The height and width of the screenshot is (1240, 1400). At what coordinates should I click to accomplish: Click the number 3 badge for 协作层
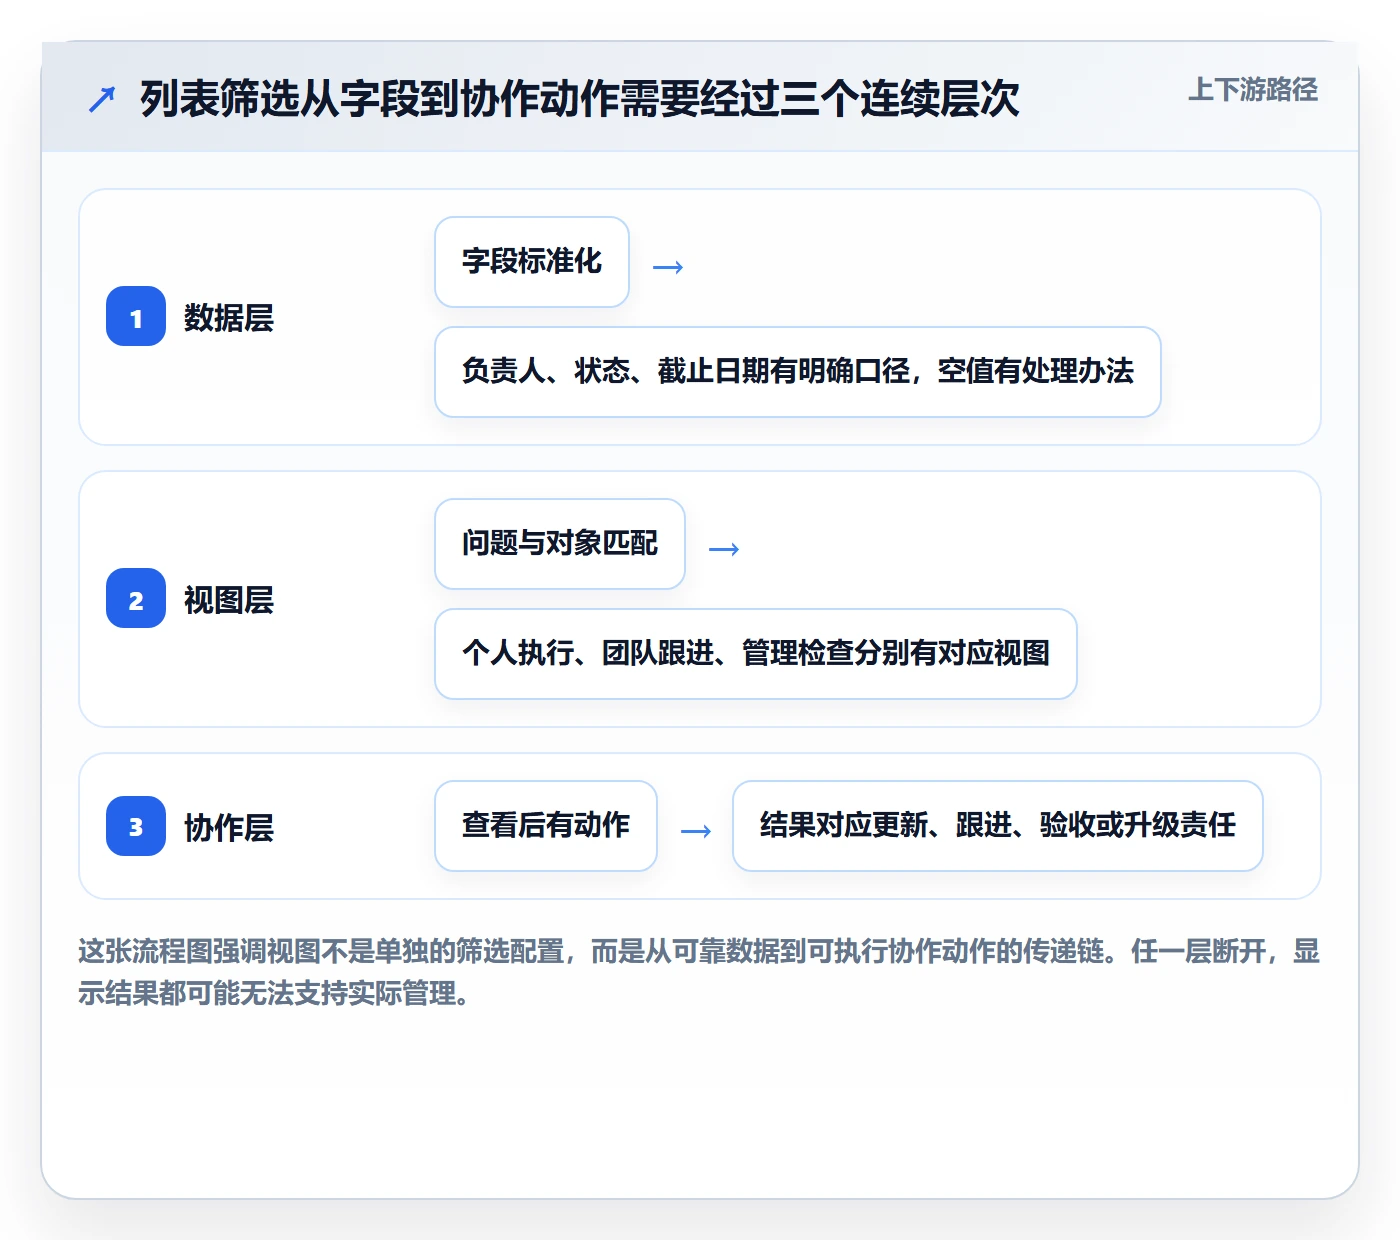(136, 826)
